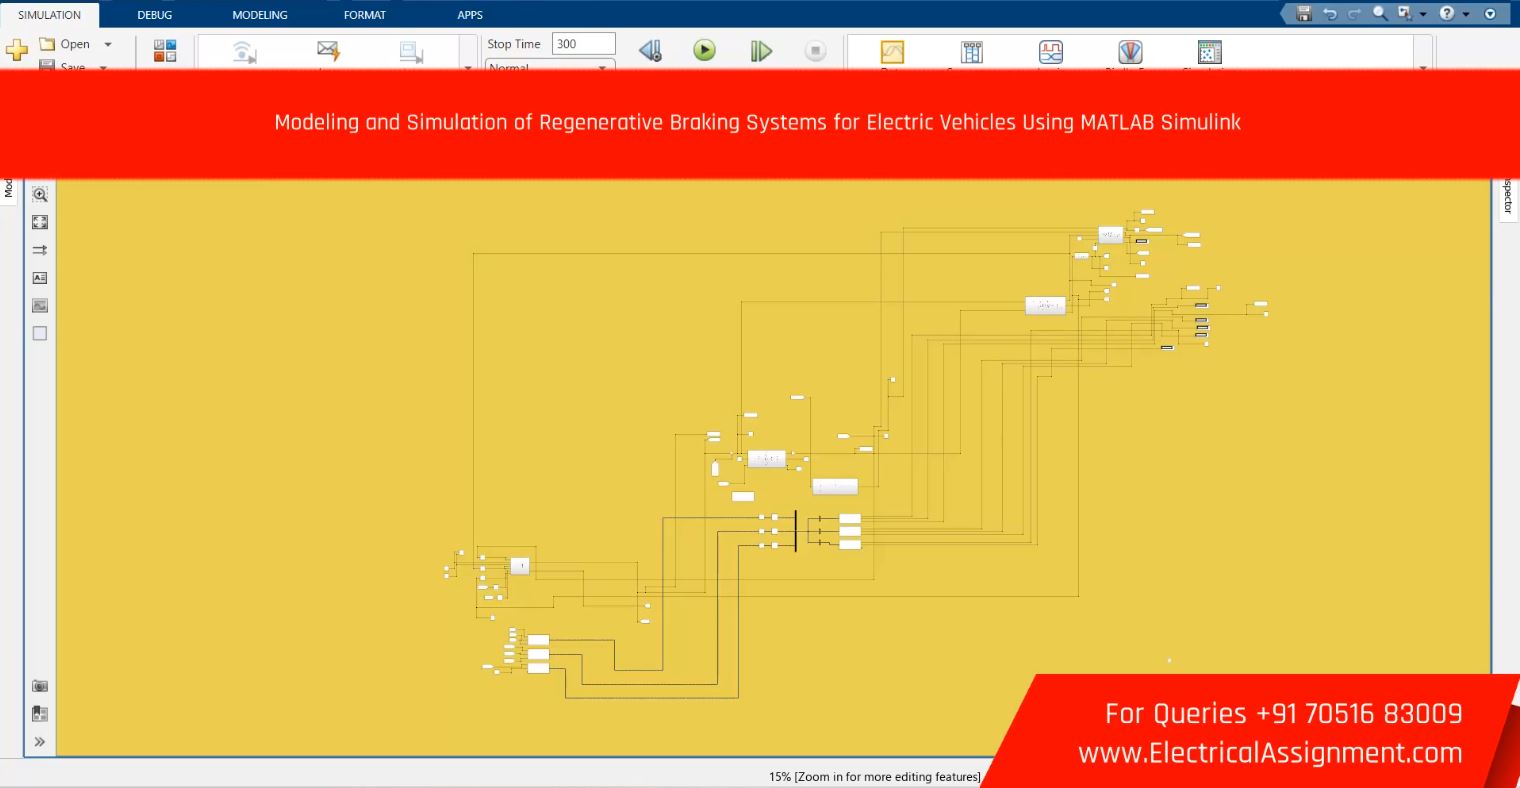Expand the Open button dropdown arrow
Screen dimensions: 1520x788
click(108, 44)
